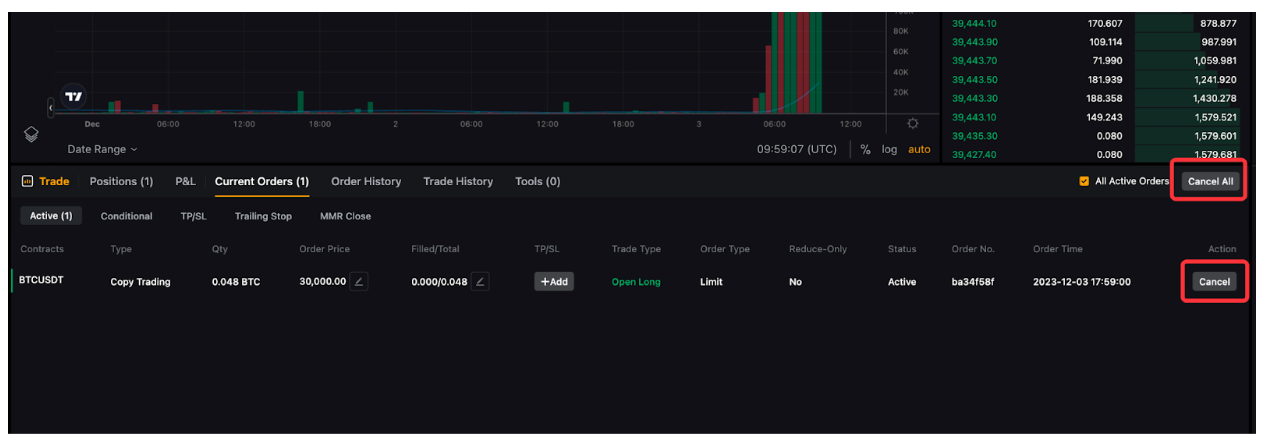Click the TradingView logo icon
The image size is (1266, 440).
[x=74, y=97]
